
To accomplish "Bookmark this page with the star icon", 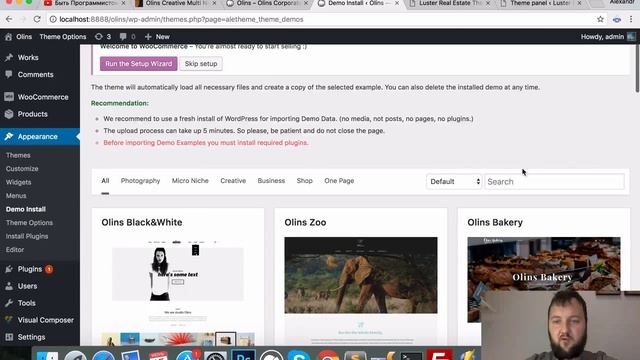I will (x=600, y=19).
